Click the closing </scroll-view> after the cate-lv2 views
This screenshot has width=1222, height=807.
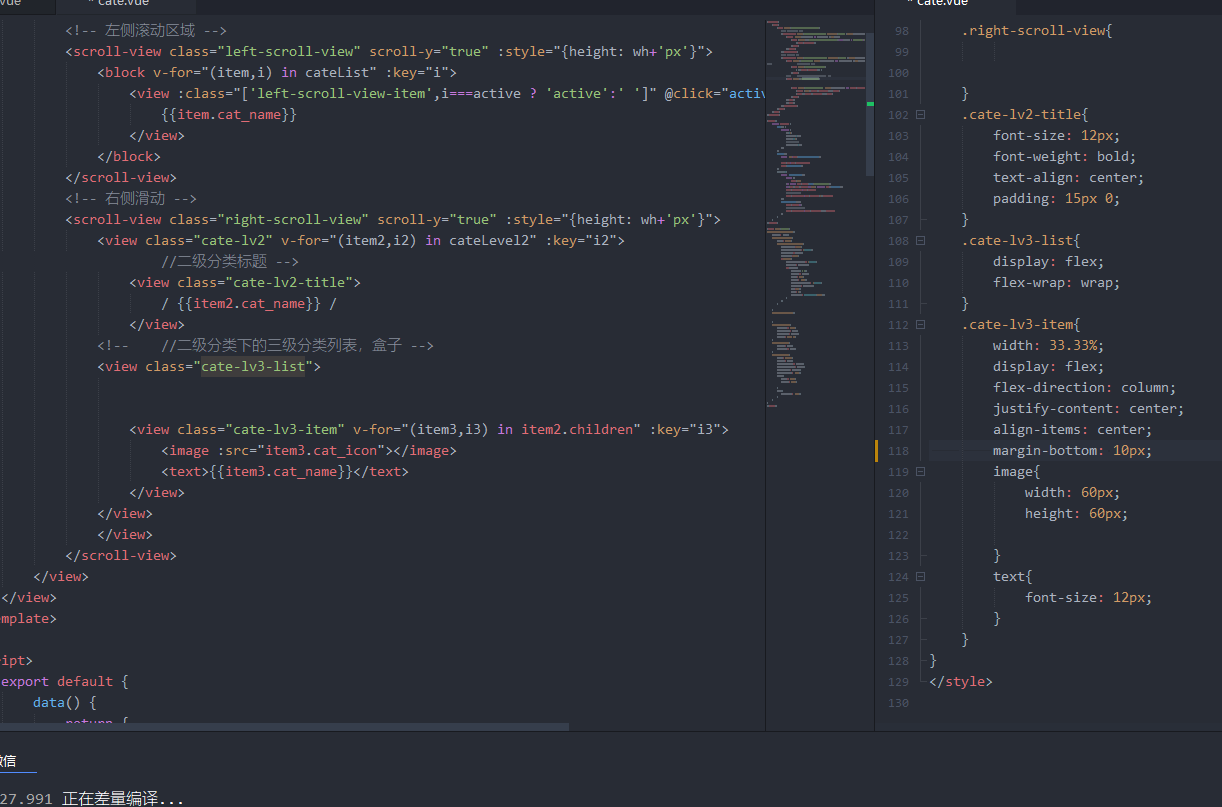click(x=121, y=555)
